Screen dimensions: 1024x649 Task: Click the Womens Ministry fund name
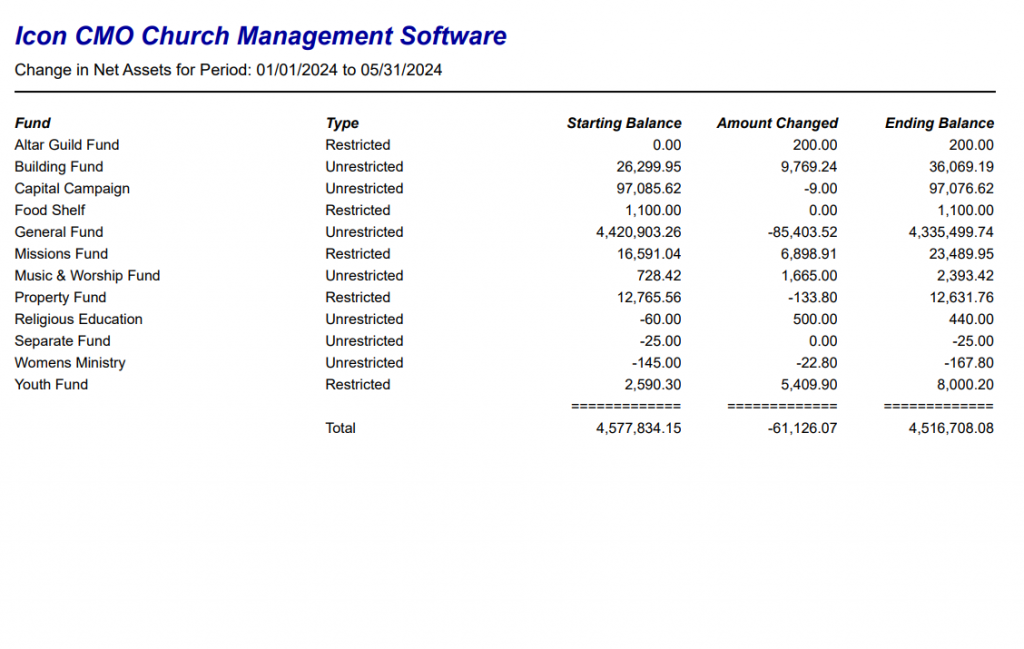point(70,363)
